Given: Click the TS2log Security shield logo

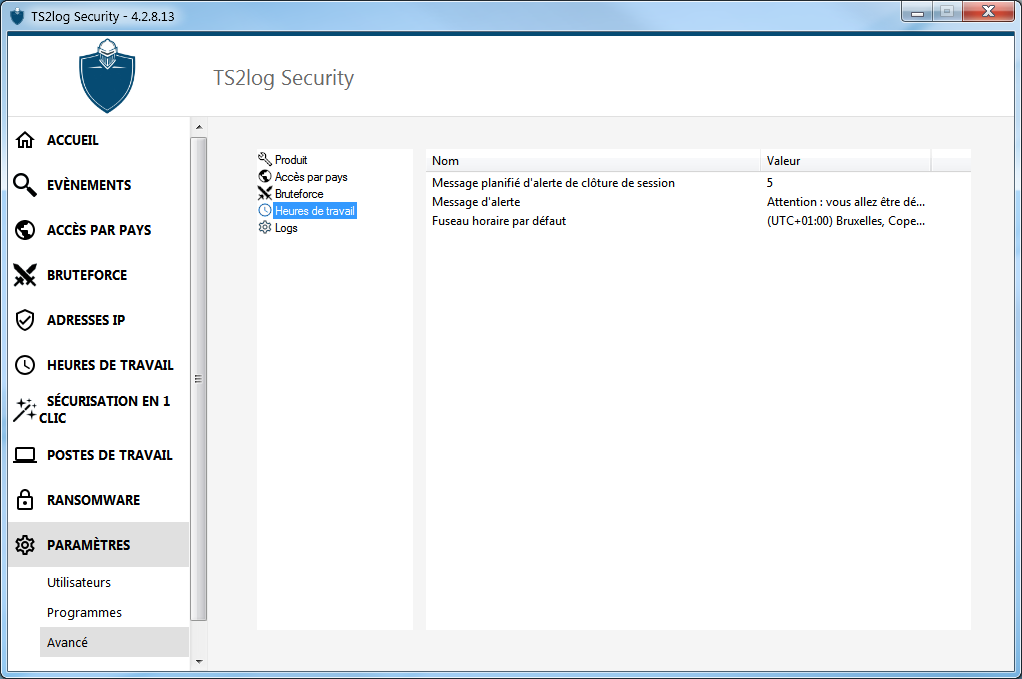Looking at the screenshot, I should pos(107,76).
